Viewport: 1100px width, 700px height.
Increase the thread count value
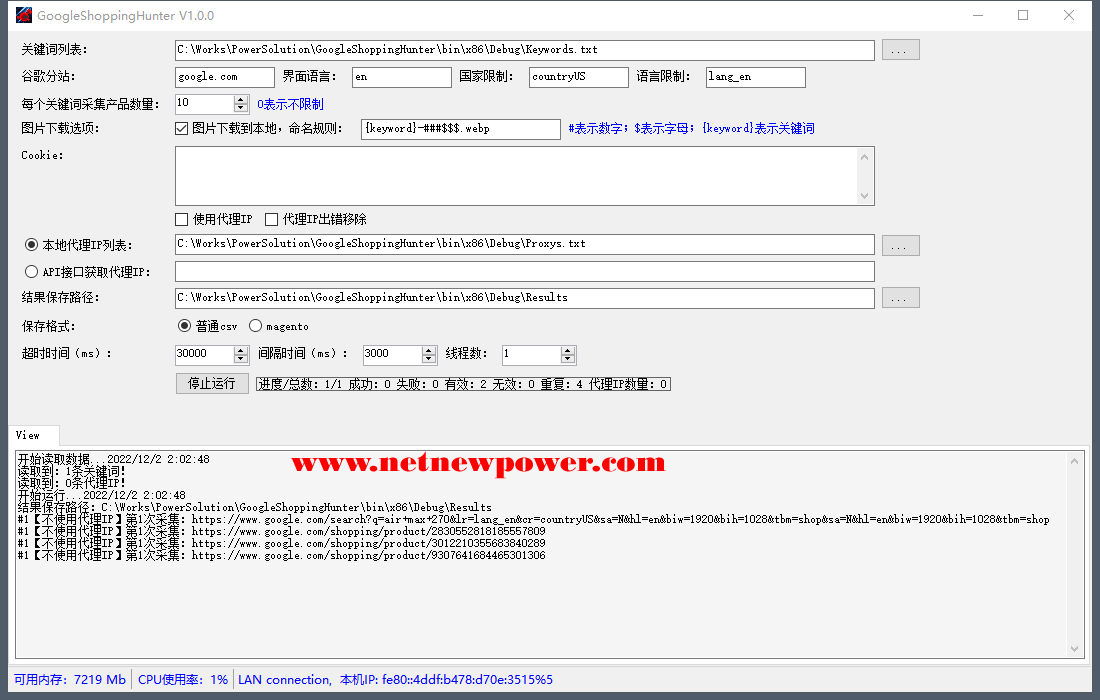click(568, 350)
